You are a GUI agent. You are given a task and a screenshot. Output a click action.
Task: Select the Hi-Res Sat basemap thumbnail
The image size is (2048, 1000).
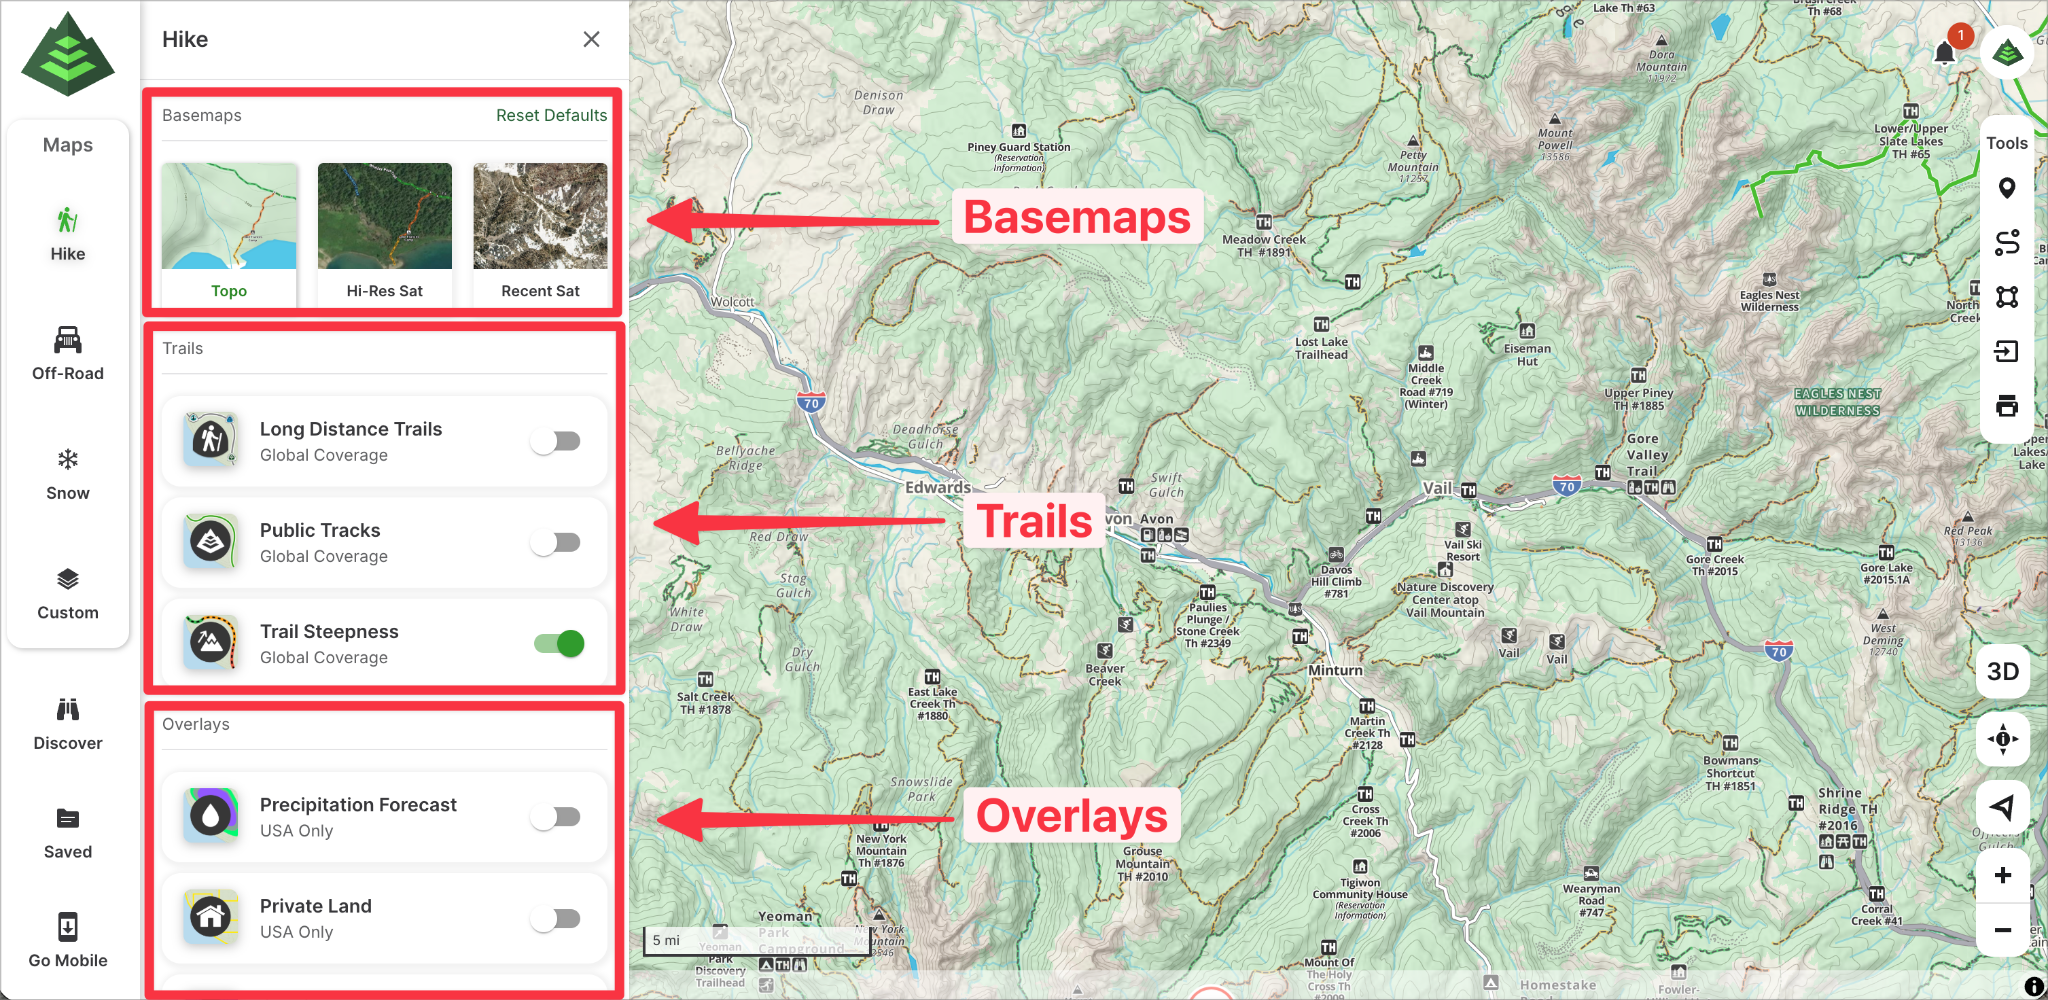(385, 232)
